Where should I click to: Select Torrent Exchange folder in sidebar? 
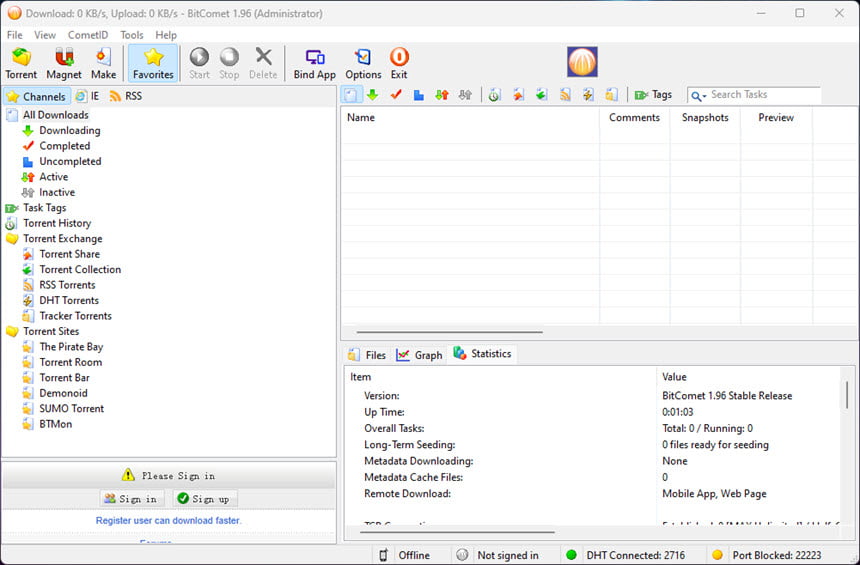(63, 239)
